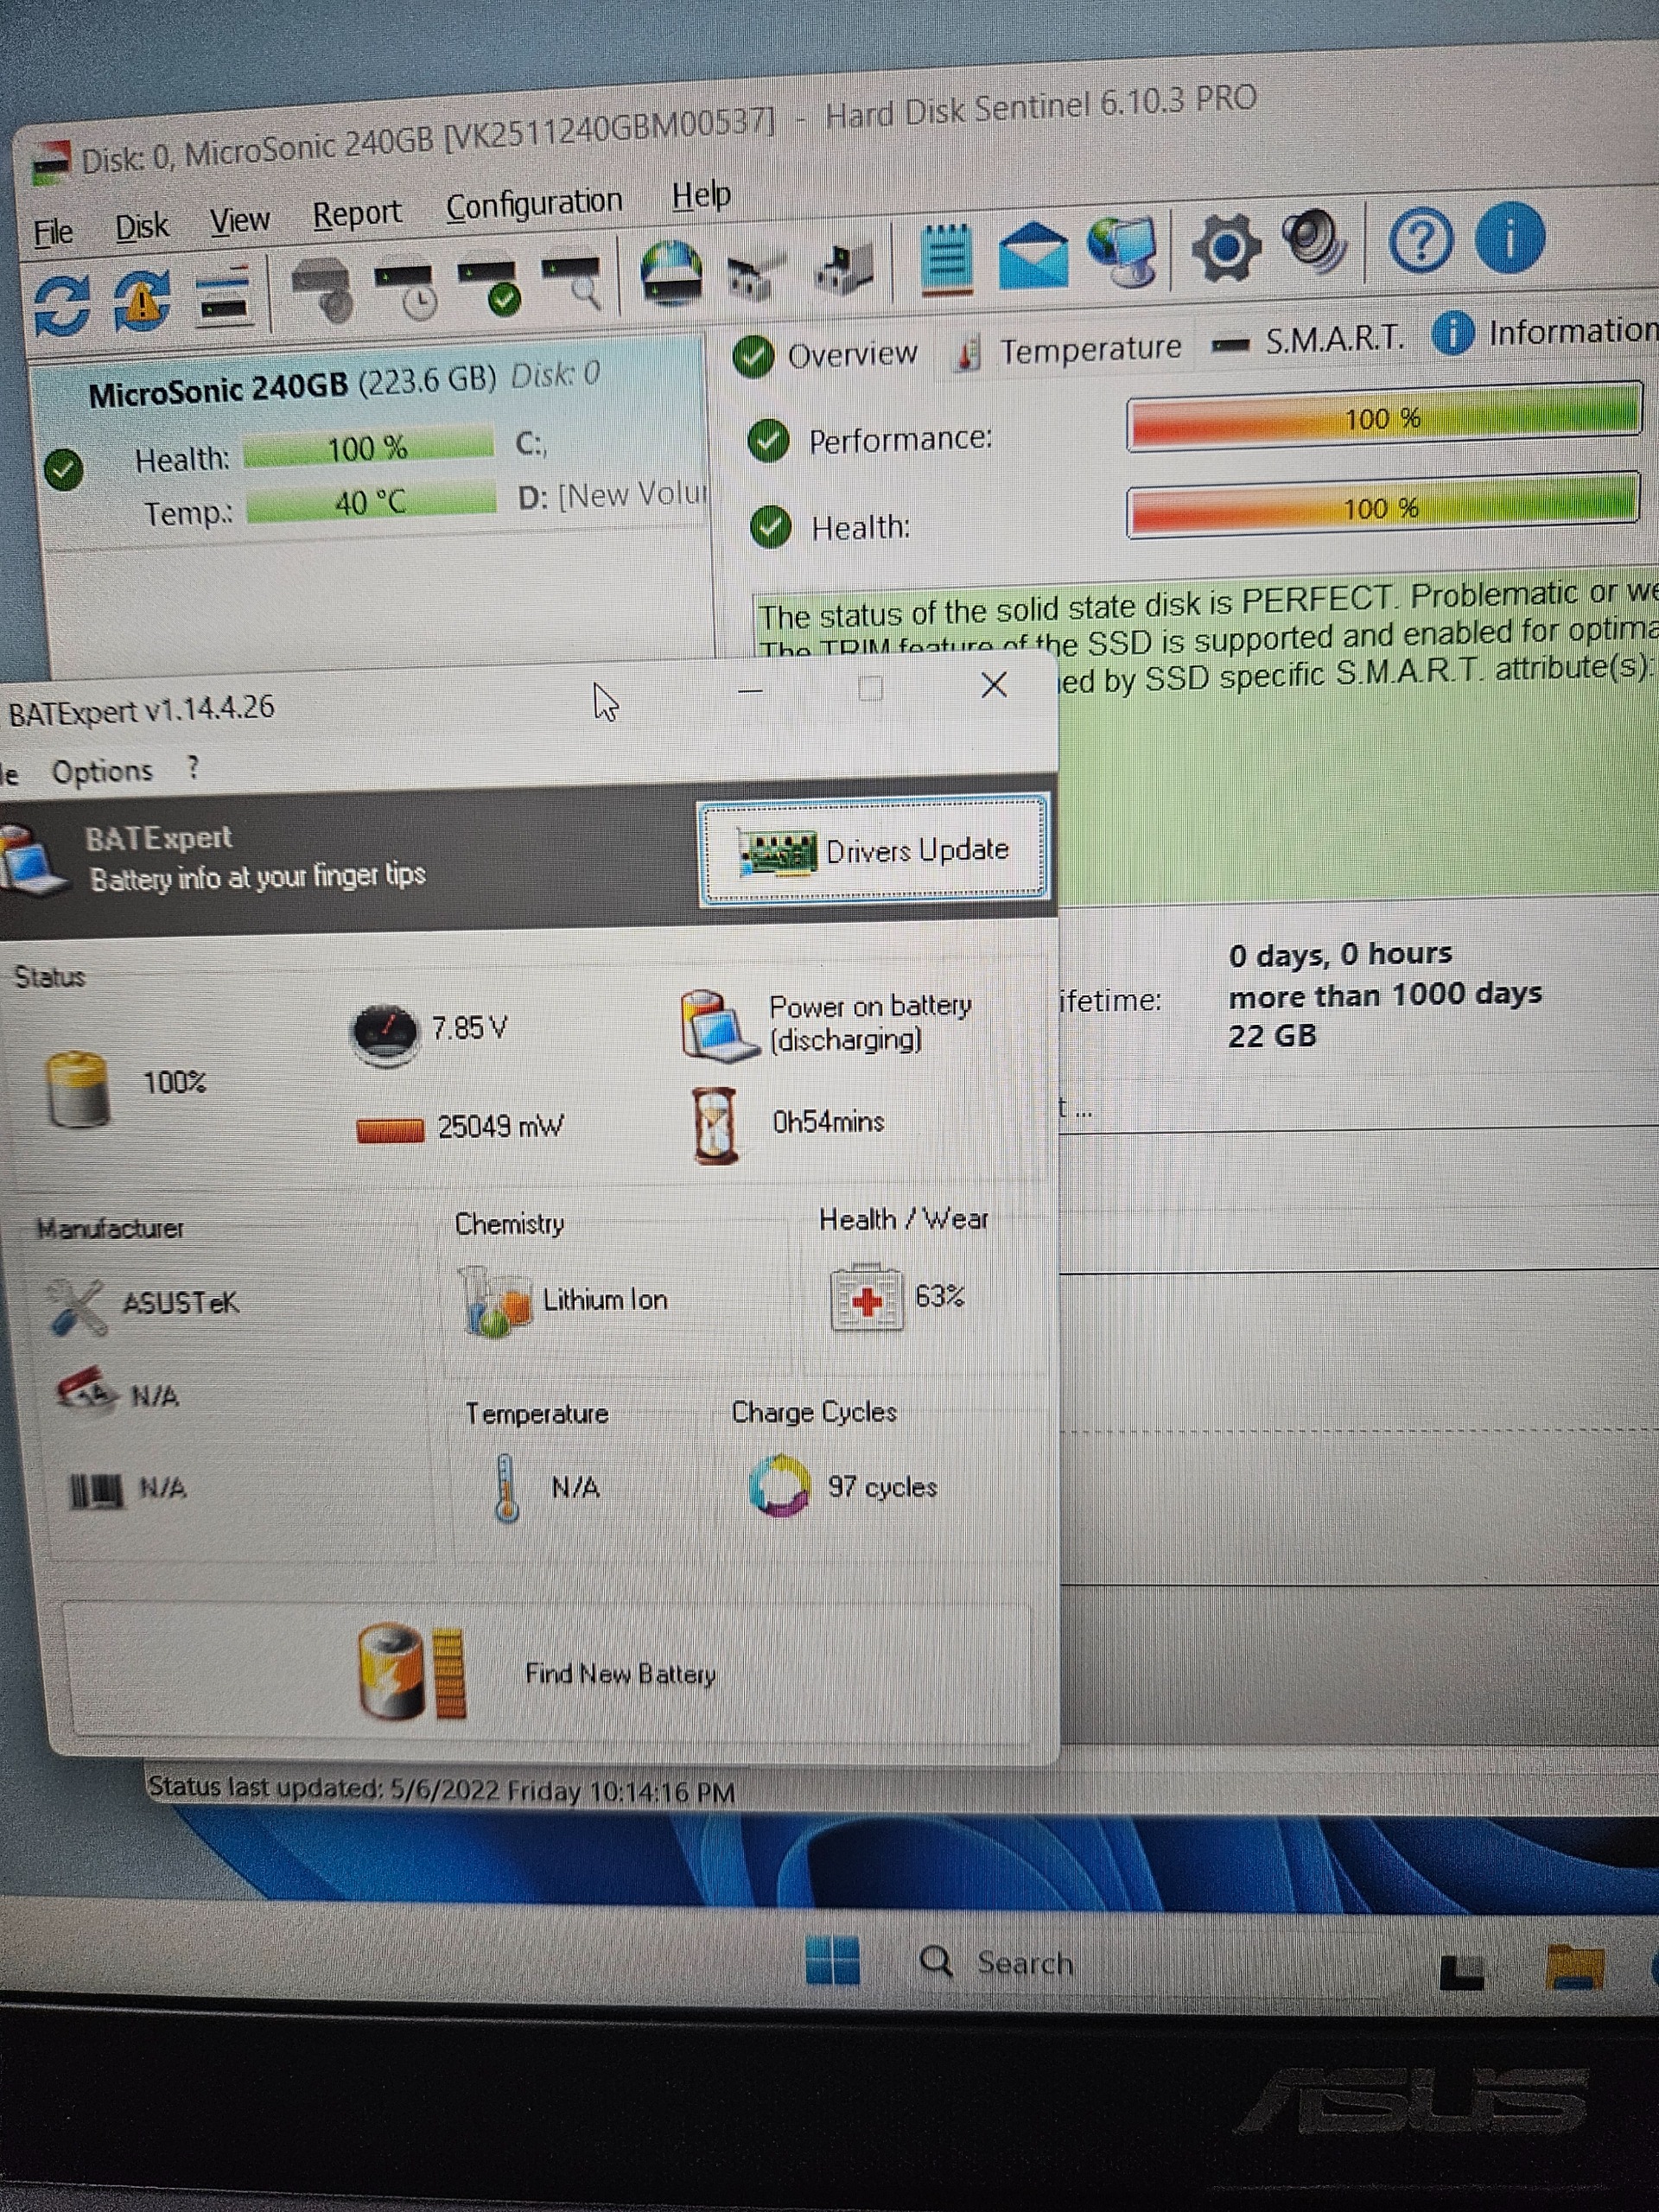Click the Performance 100 % gradient bar

click(x=1385, y=417)
